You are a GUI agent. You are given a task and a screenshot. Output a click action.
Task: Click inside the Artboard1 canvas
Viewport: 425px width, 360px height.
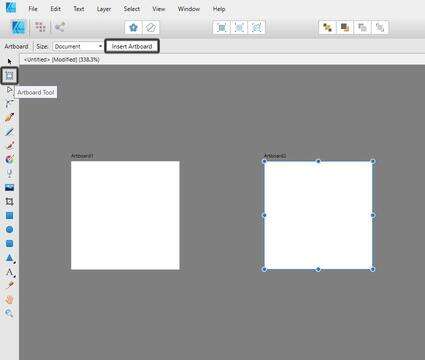click(125, 215)
